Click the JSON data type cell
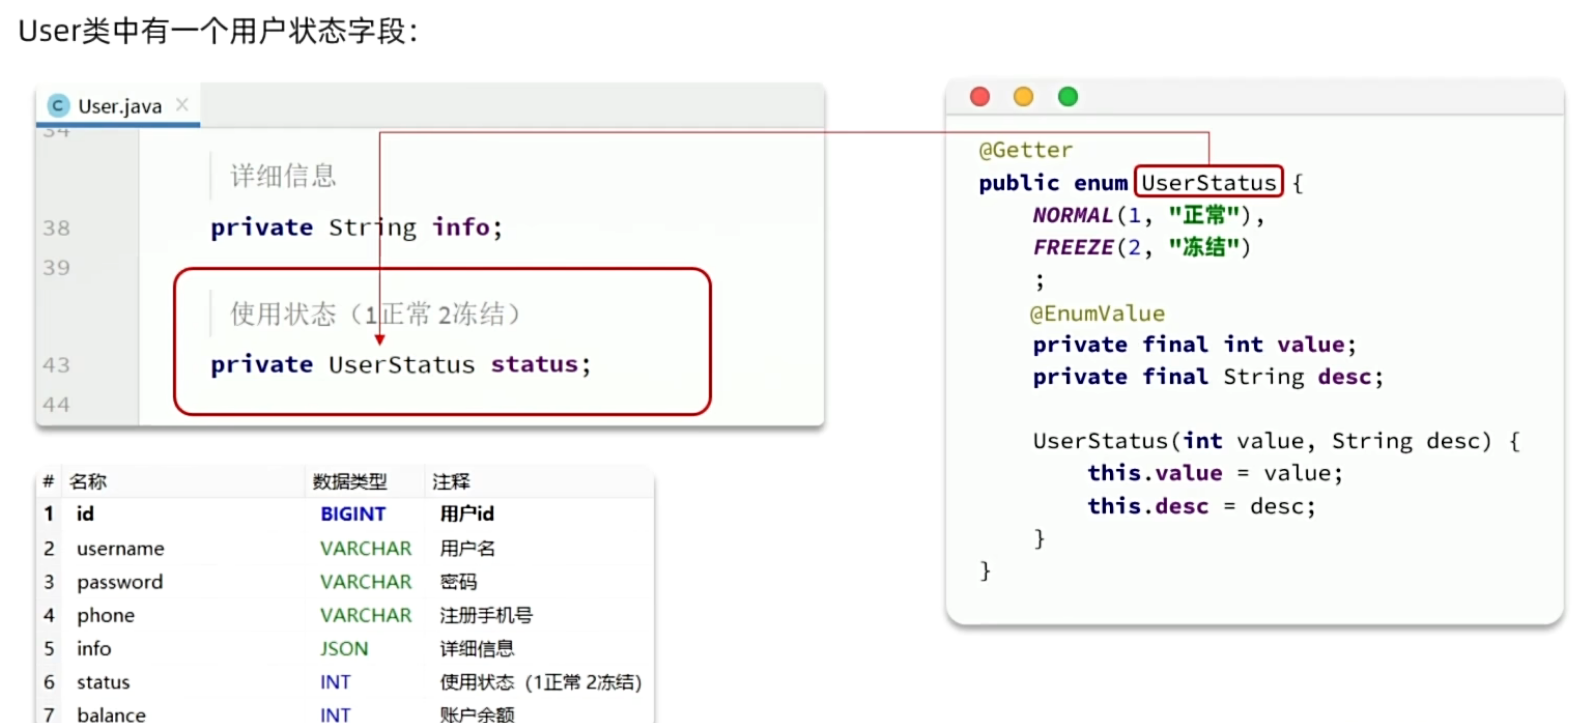Image resolution: width=1575 pixels, height=723 pixels. [344, 649]
